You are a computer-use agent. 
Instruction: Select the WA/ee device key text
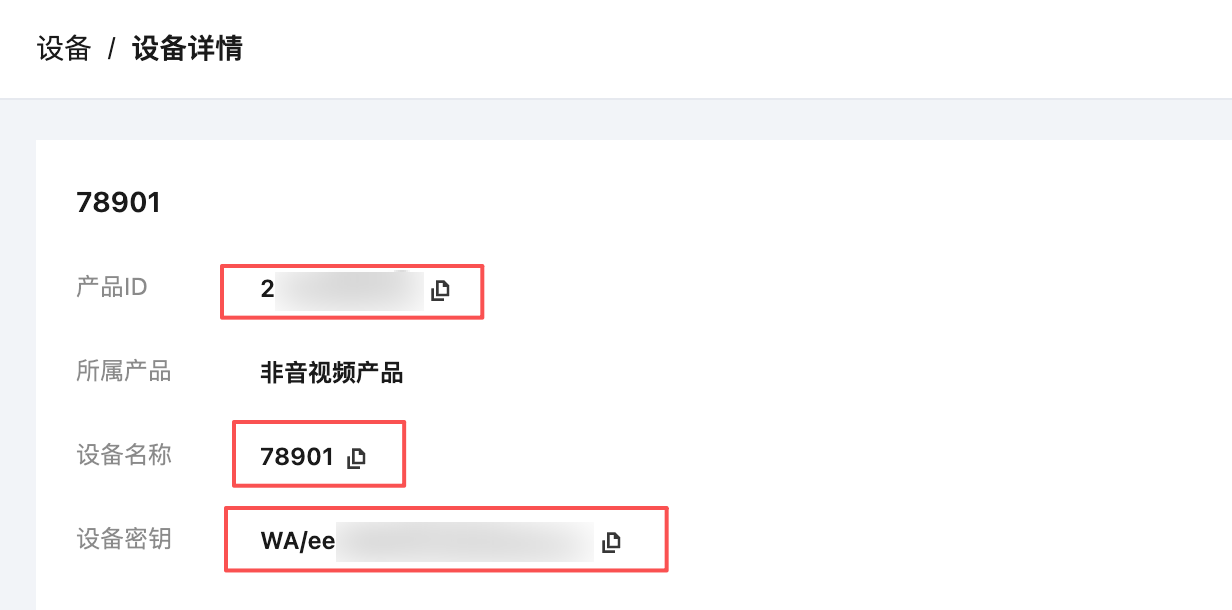point(297,542)
